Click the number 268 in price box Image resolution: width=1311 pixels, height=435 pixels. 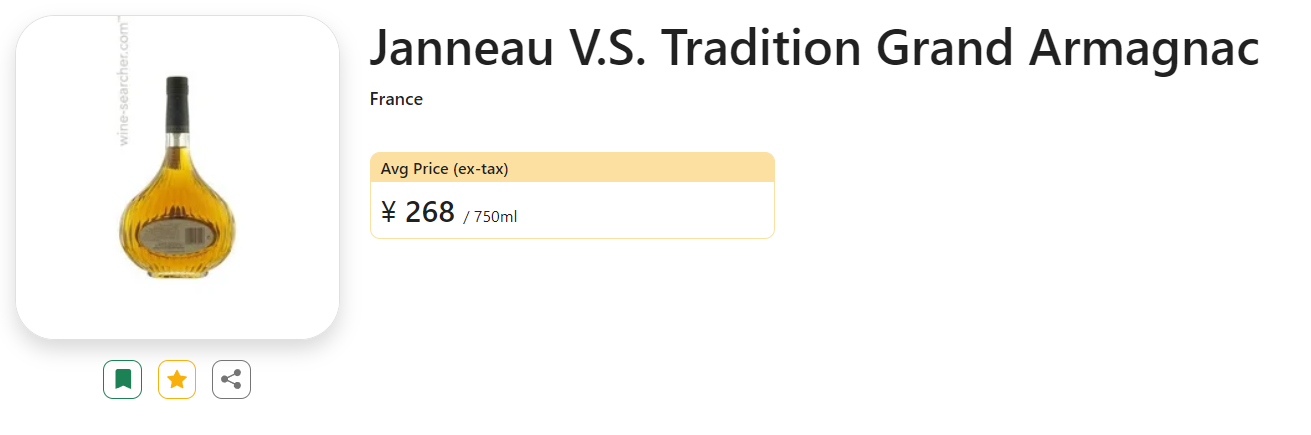pos(430,212)
